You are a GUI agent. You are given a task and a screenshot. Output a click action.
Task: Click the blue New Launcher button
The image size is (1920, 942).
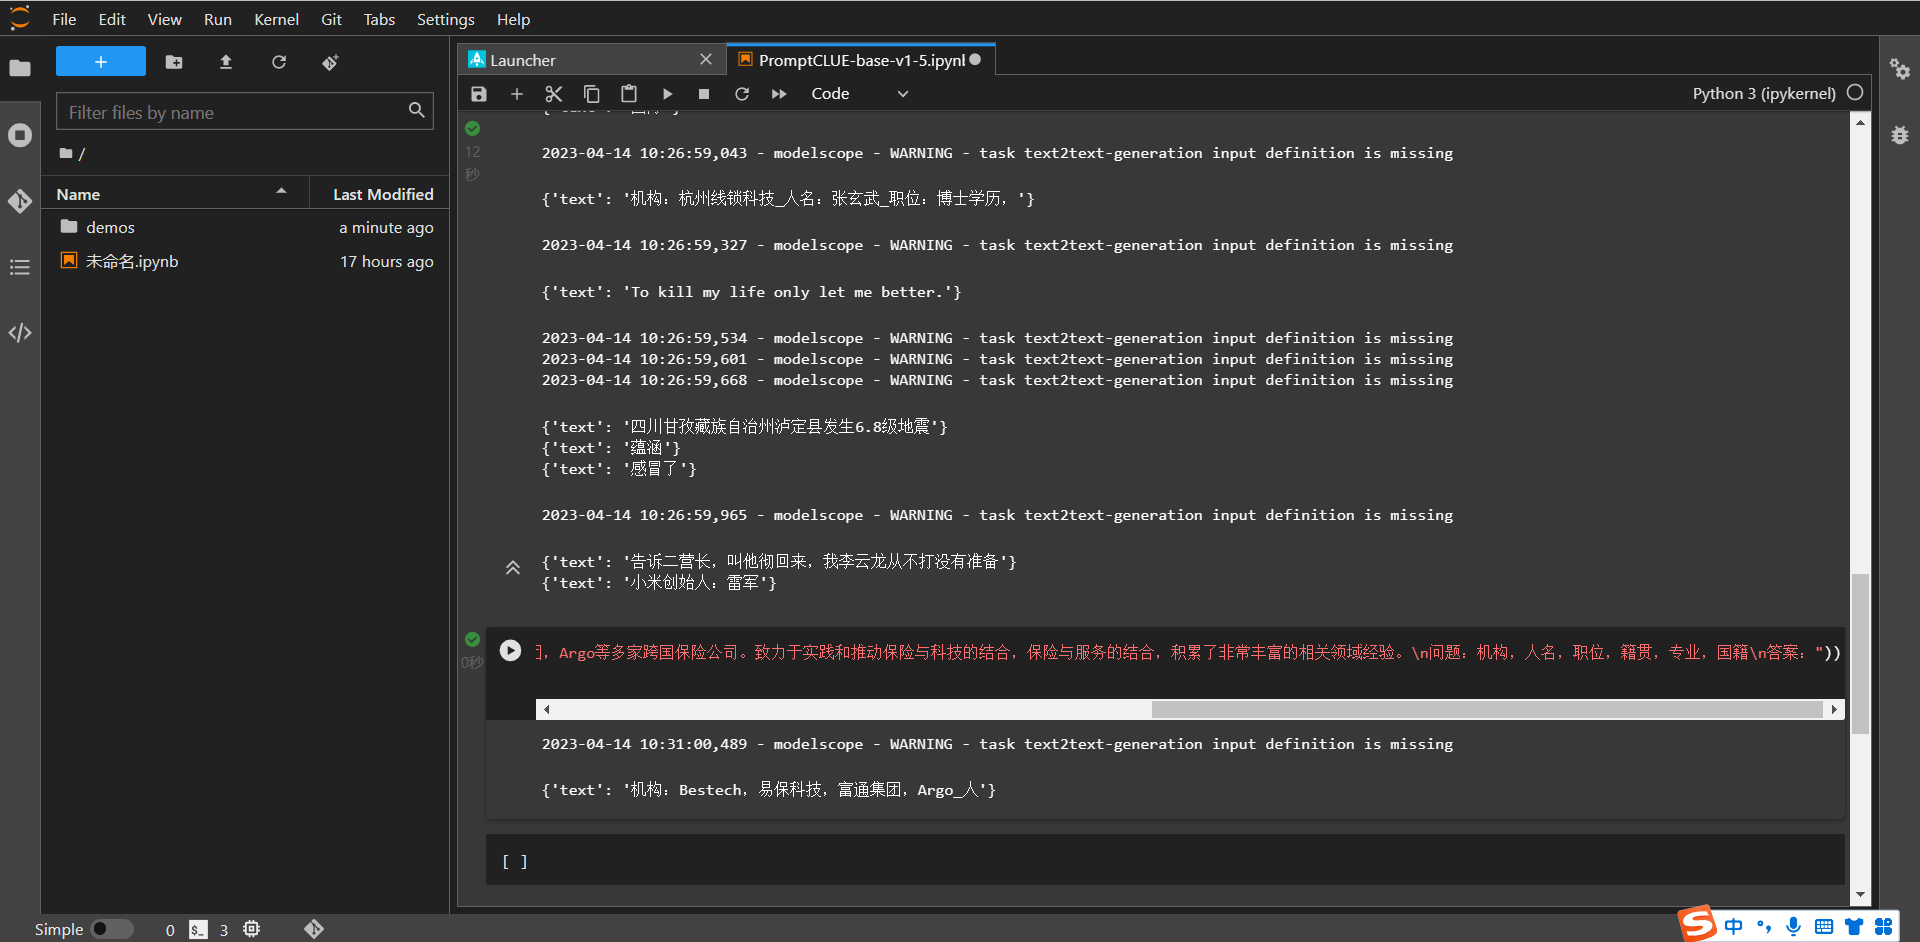(101, 62)
